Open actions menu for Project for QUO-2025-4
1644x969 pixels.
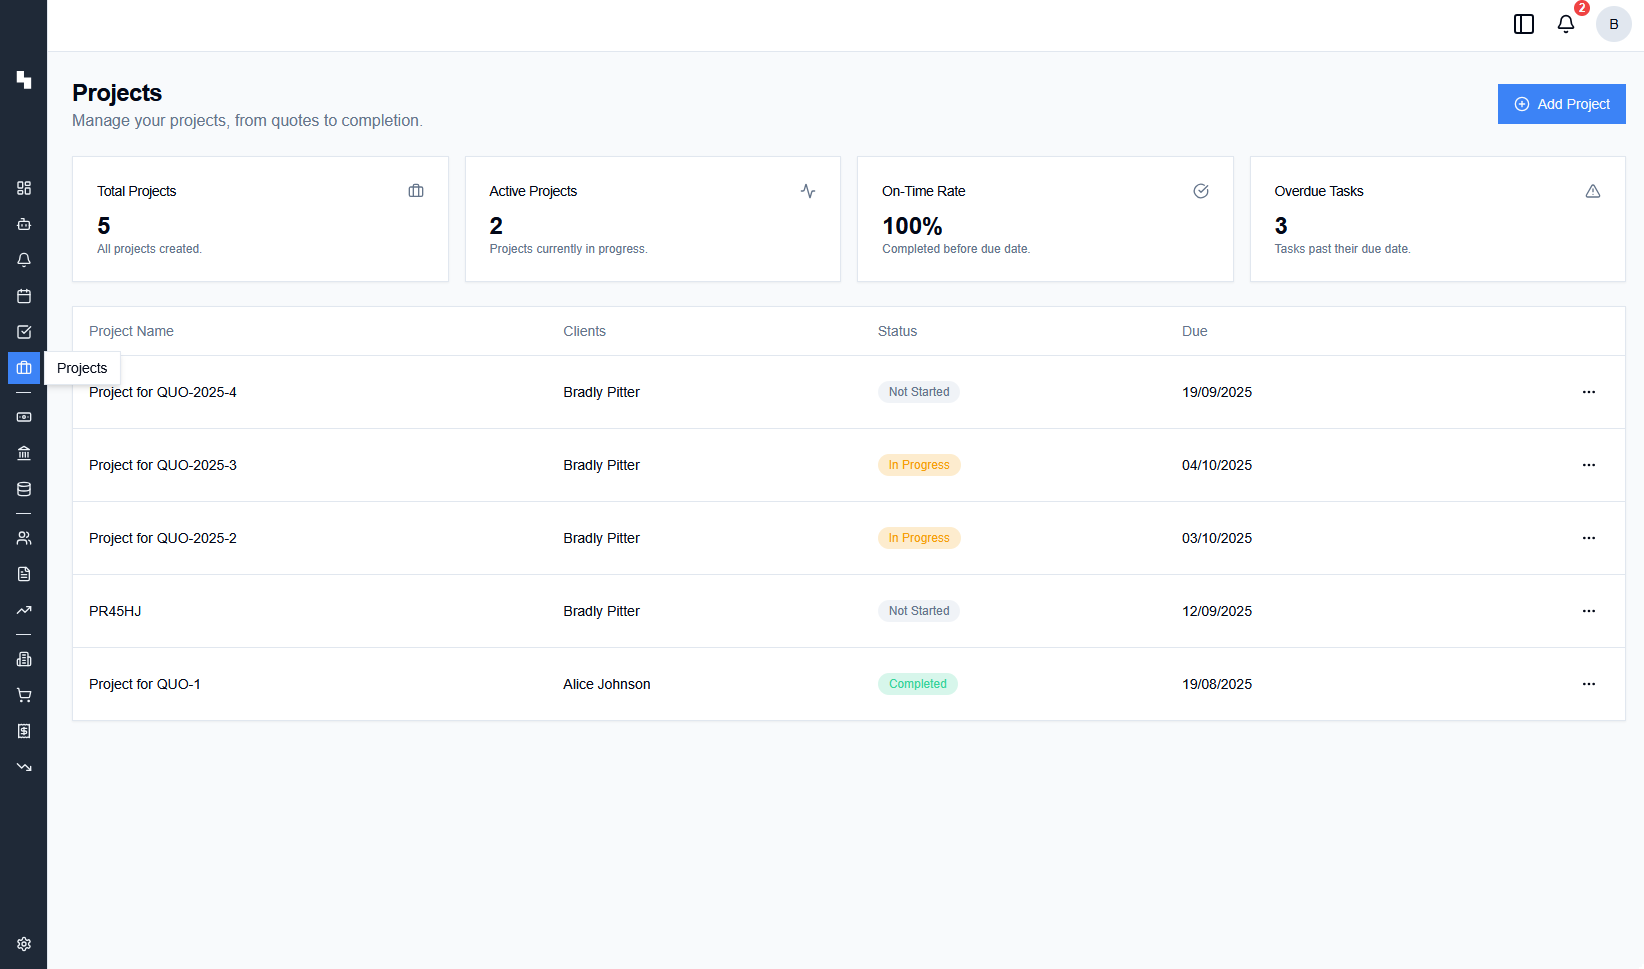(1588, 392)
